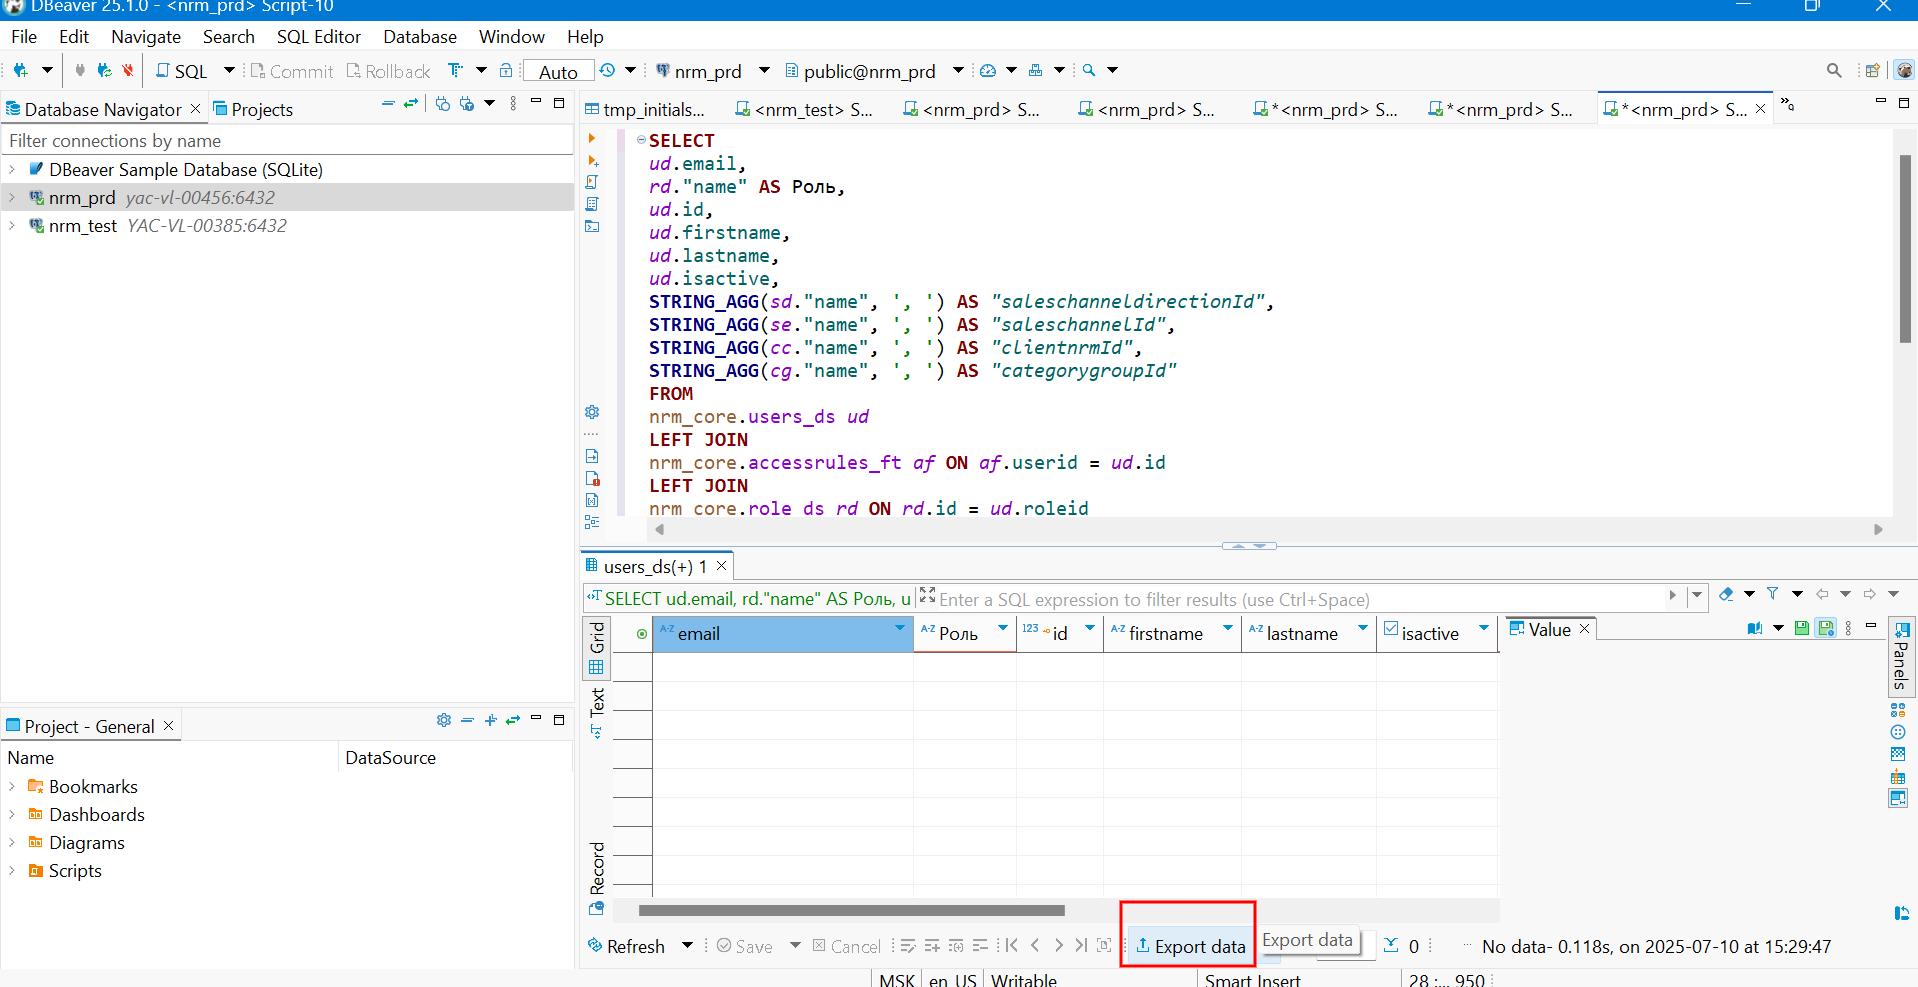1918x987 pixels.
Task: Open the SQL editor settings gear
Action: coord(592,412)
